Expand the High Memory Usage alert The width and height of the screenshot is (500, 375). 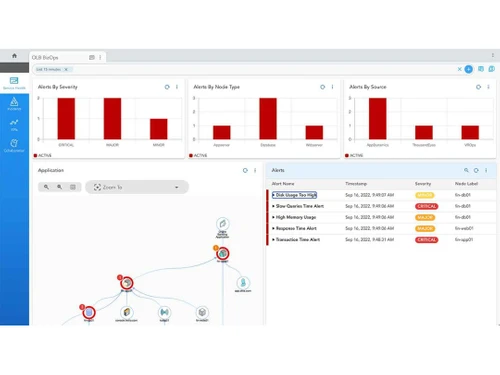point(273,217)
